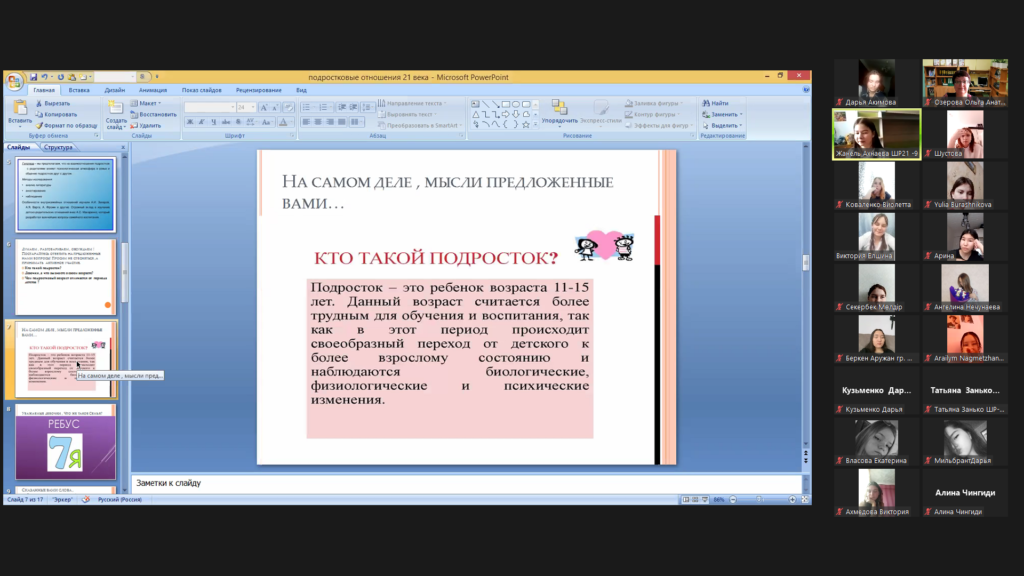Expand the Упорядочить arrange menu
This screenshot has width=1024, height=576.
pos(560,112)
